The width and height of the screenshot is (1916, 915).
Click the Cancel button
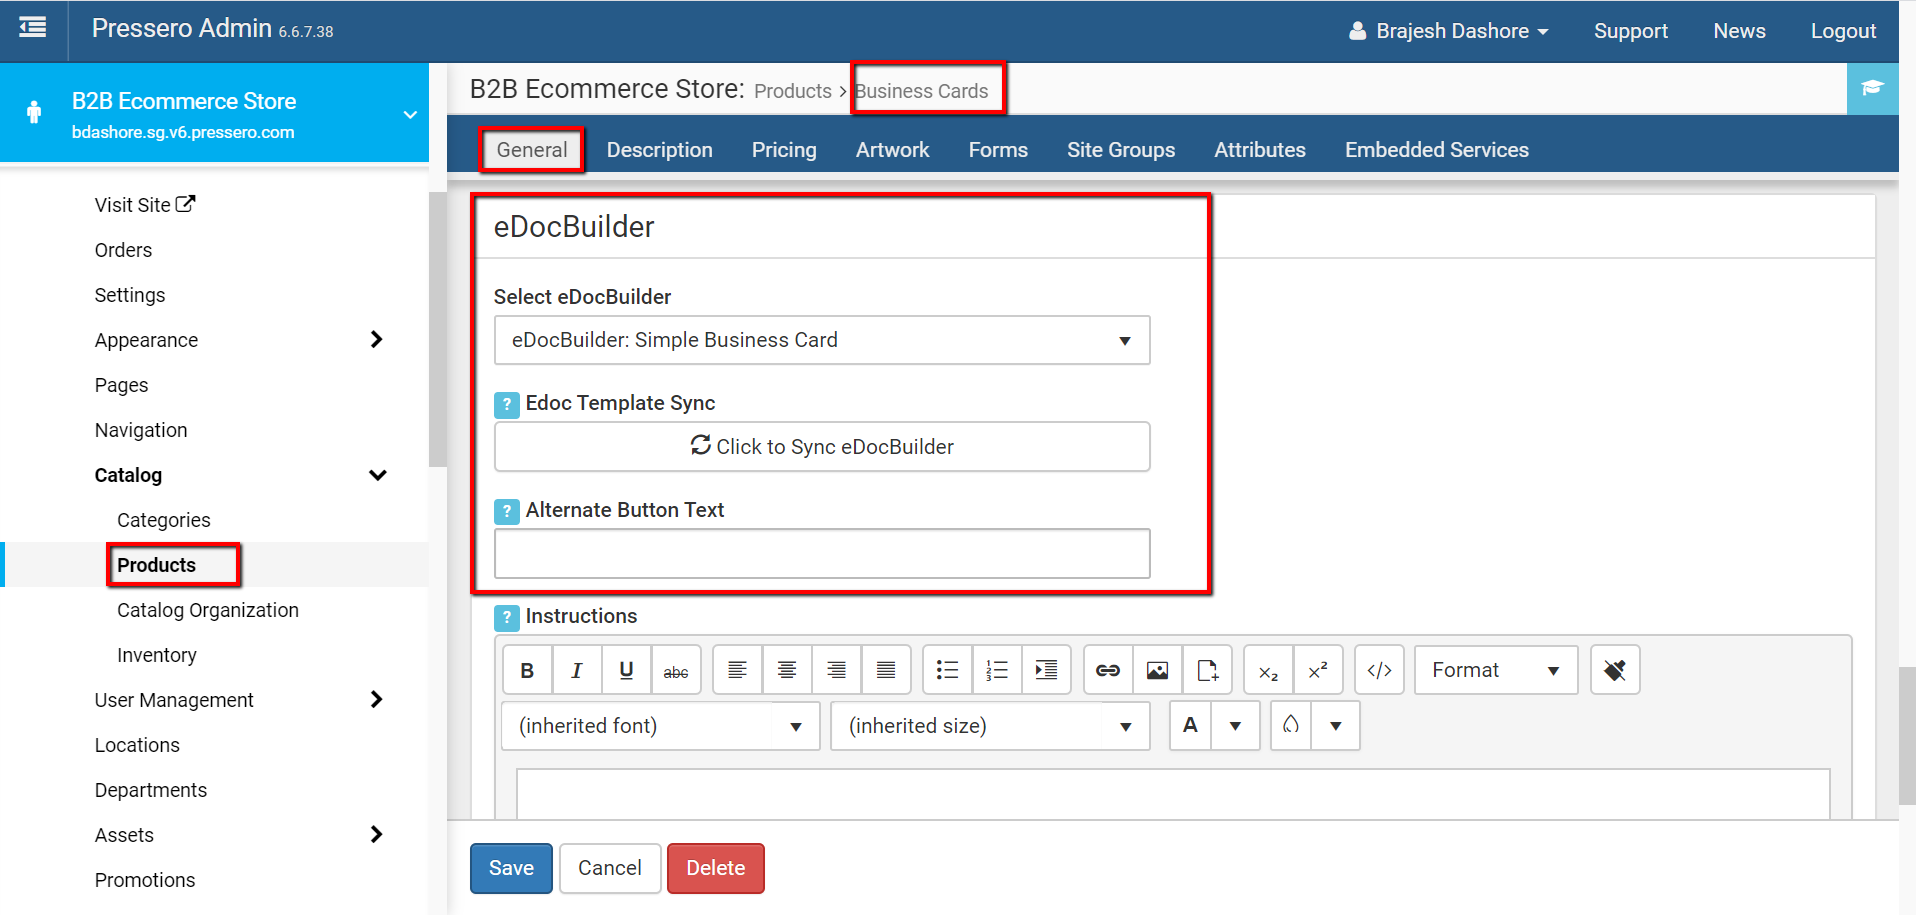click(610, 868)
